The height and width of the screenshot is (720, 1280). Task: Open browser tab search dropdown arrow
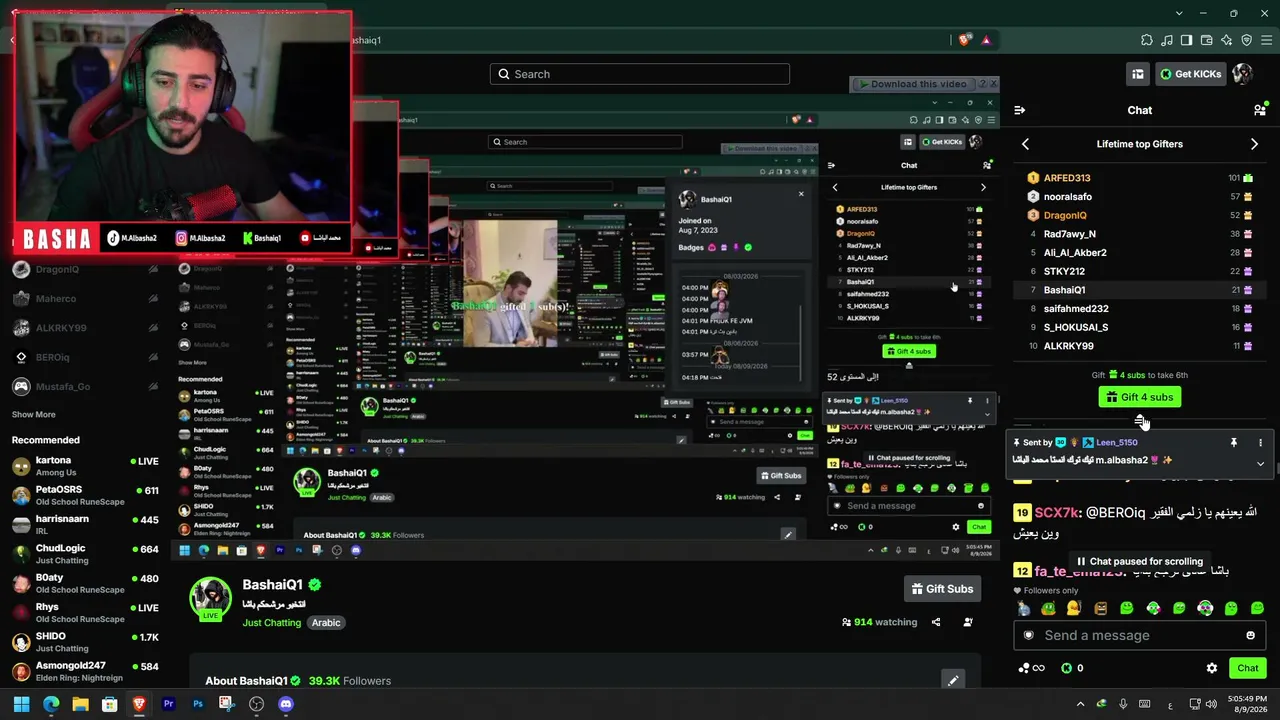pos(1180,13)
